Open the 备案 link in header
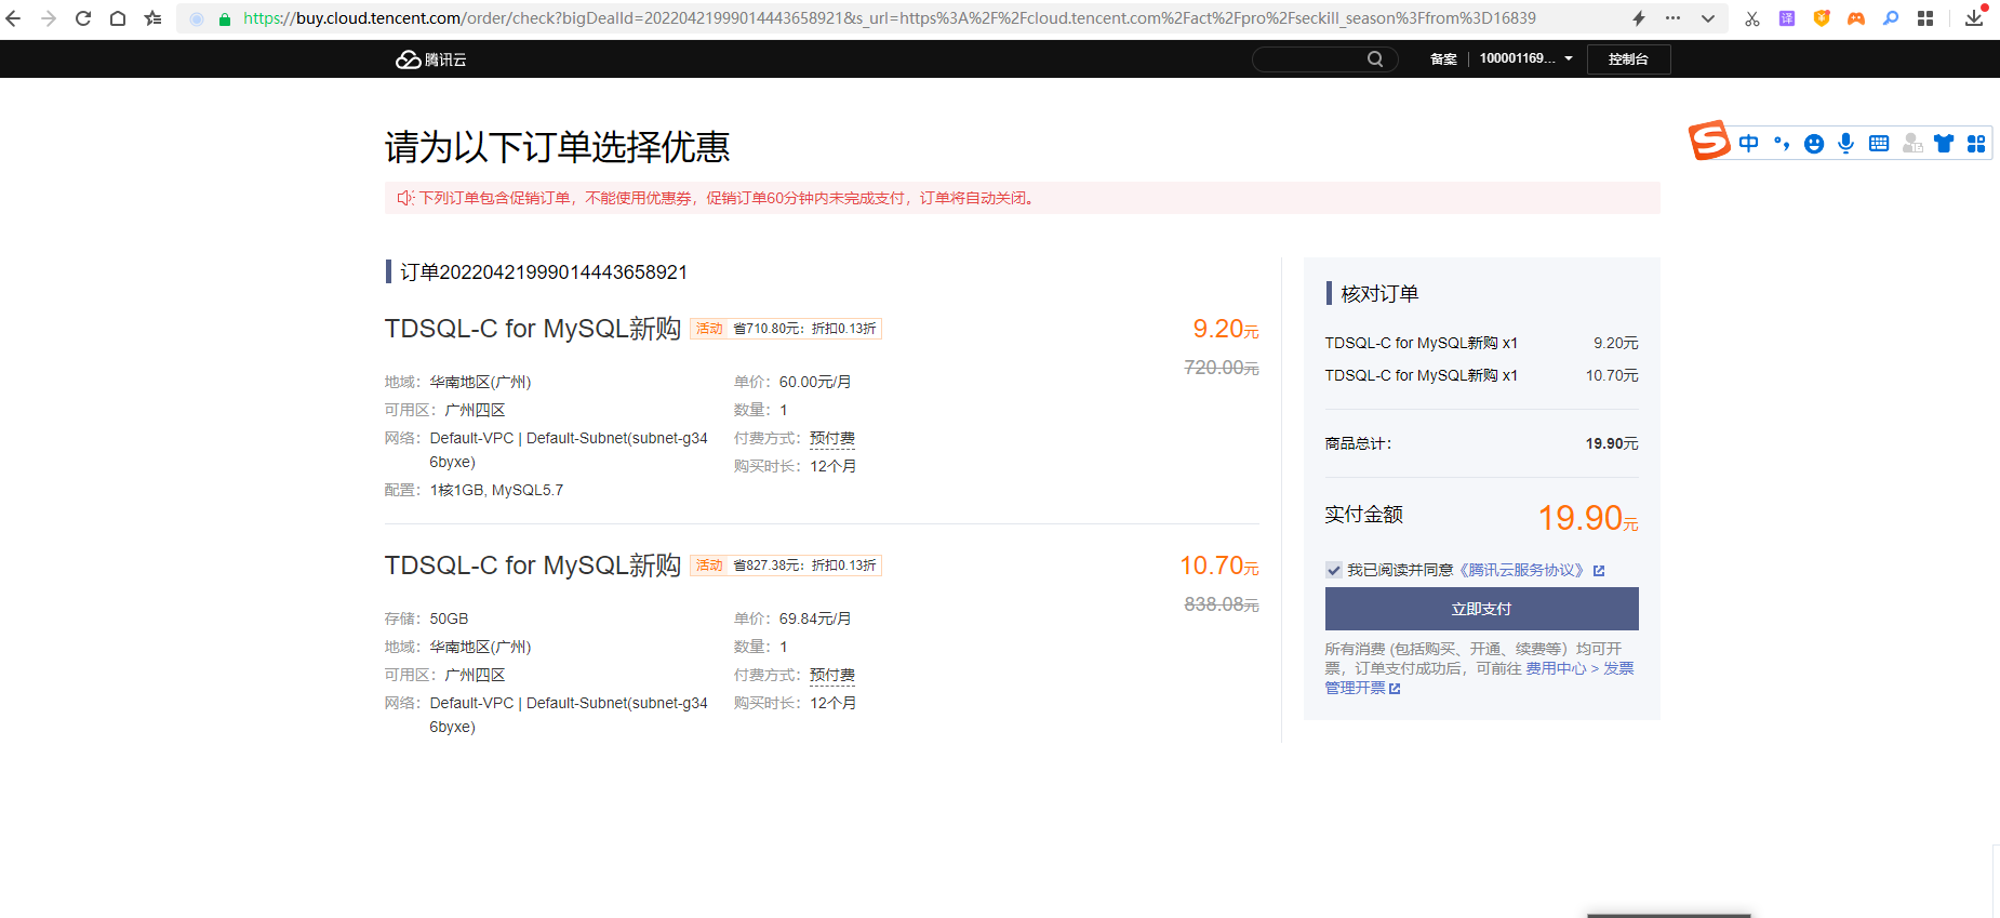Screen dimensions: 2000x918 (x=1443, y=59)
